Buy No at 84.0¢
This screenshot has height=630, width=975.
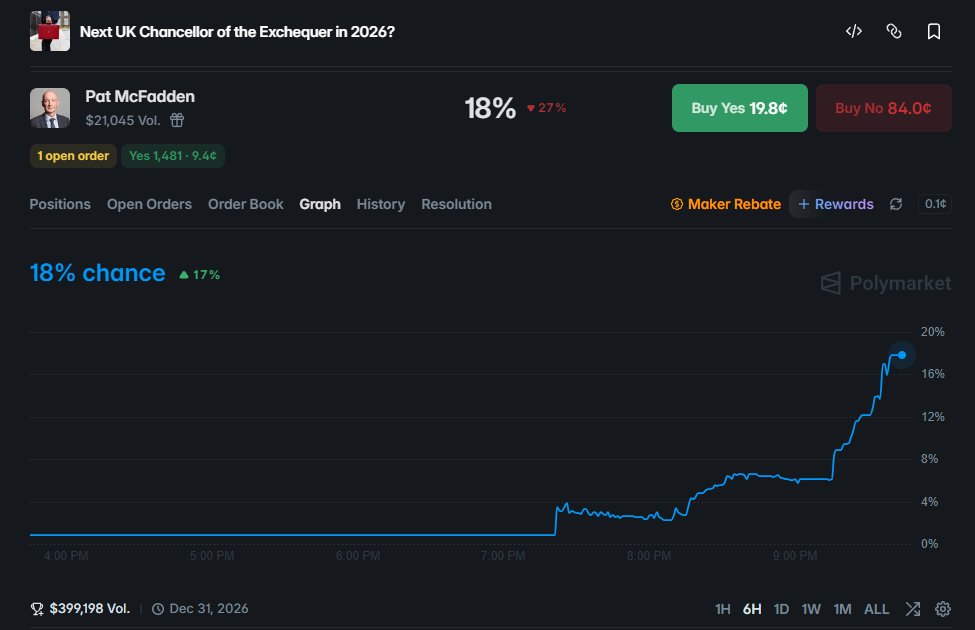click(884, 108)
